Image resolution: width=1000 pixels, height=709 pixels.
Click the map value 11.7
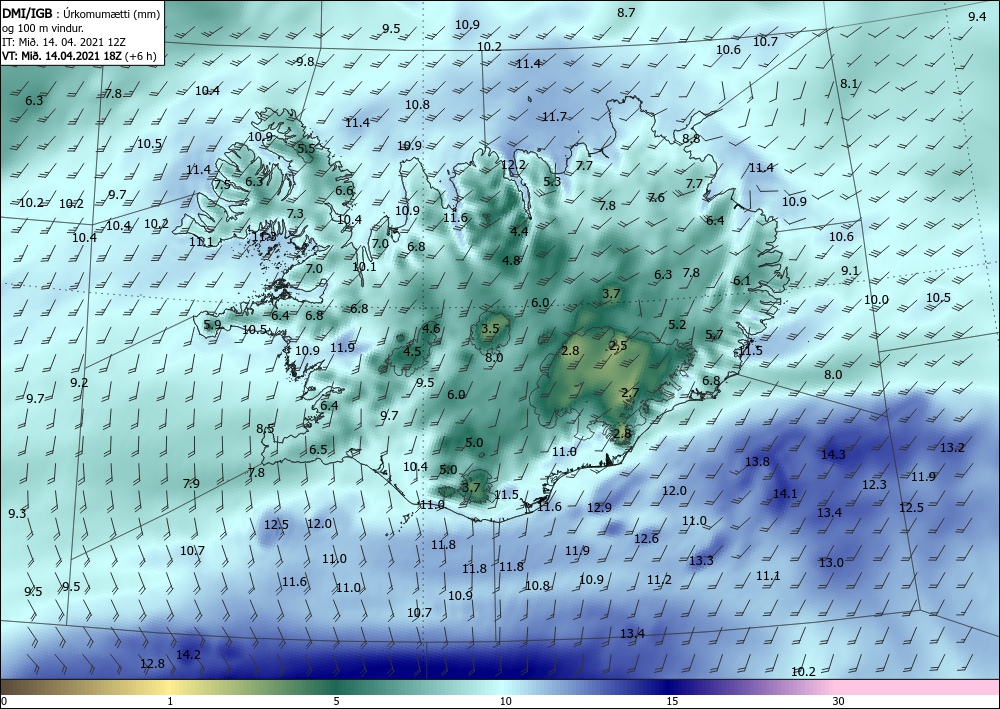point(554,117)
